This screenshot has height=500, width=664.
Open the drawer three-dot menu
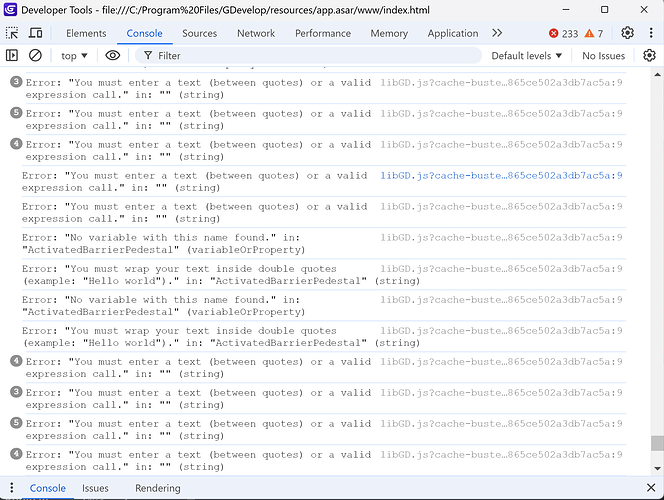click(11, 488)
